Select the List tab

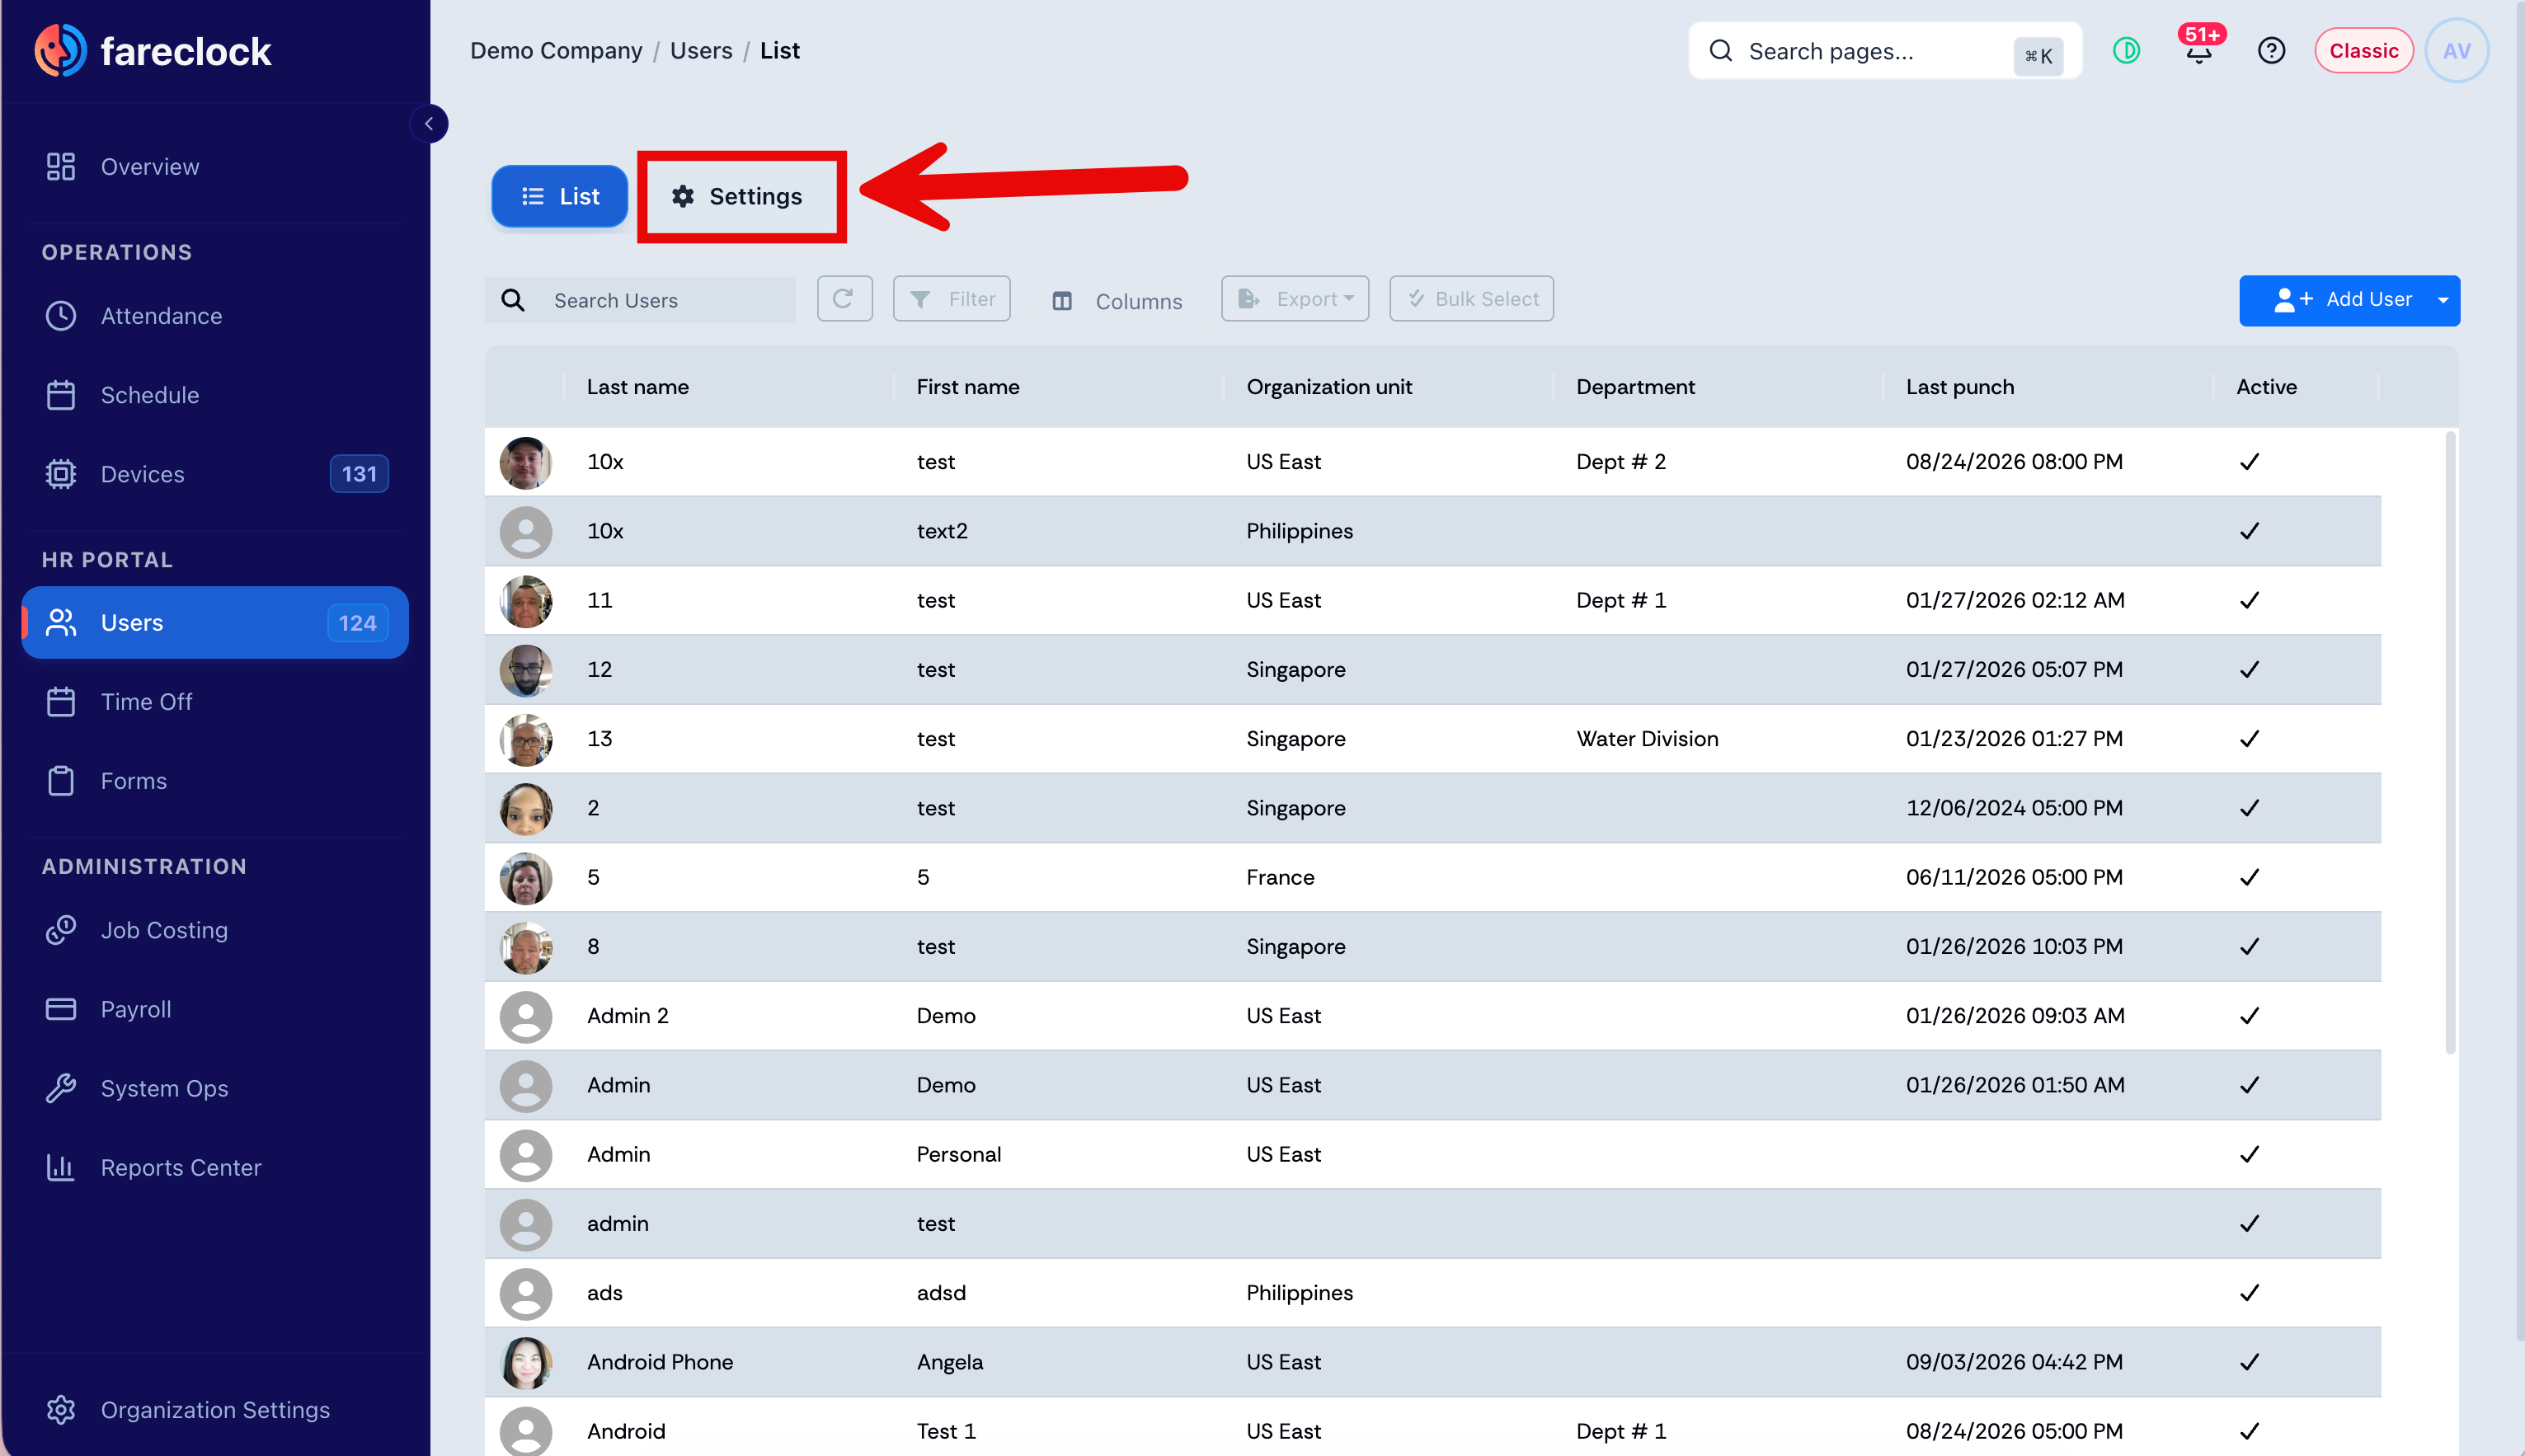[559, 197]
